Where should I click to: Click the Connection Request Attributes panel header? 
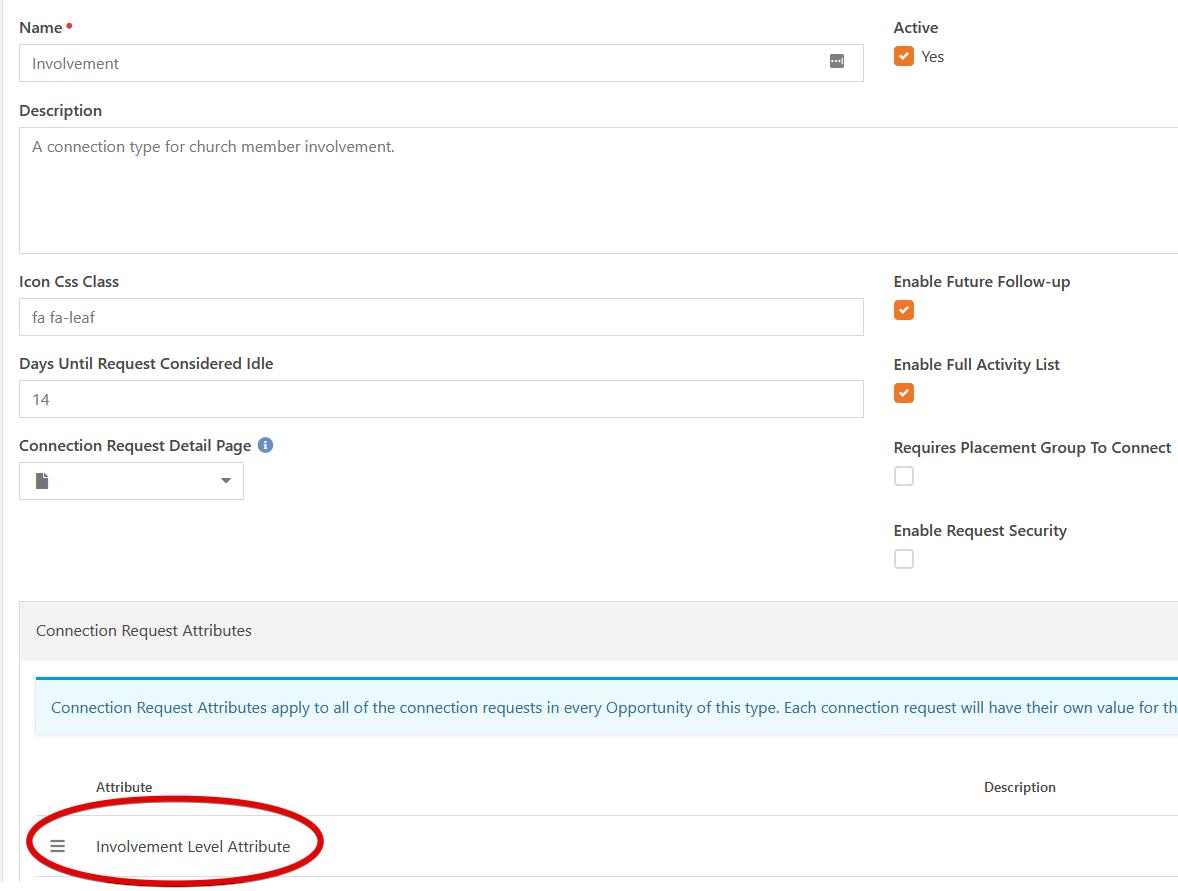click(x=599, y=631)
